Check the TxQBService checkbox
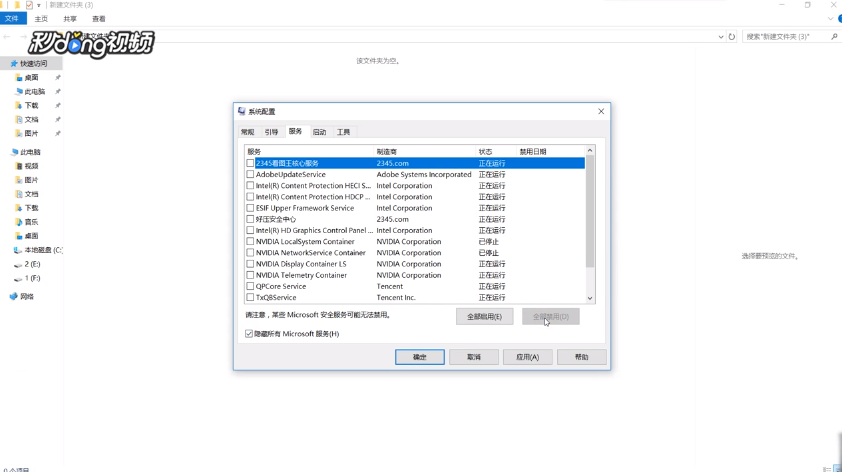 (x=250, y=297)
